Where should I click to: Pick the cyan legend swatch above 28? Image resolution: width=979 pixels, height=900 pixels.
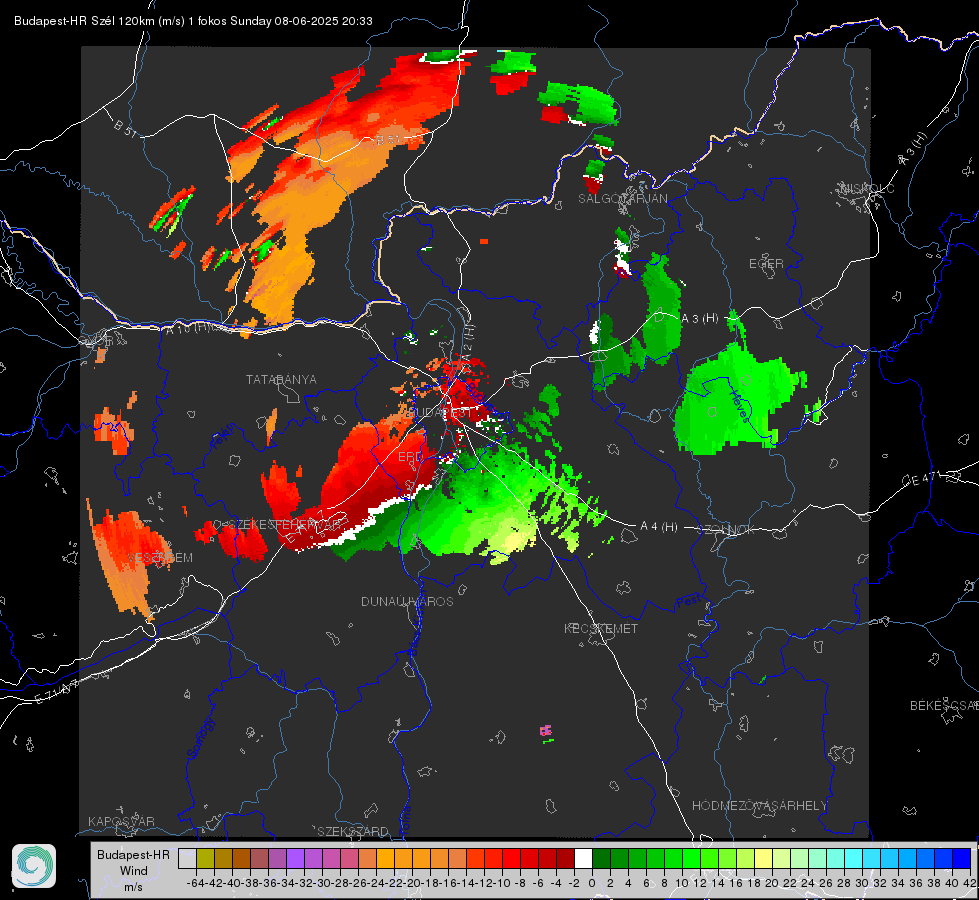(x=854, y=858)
